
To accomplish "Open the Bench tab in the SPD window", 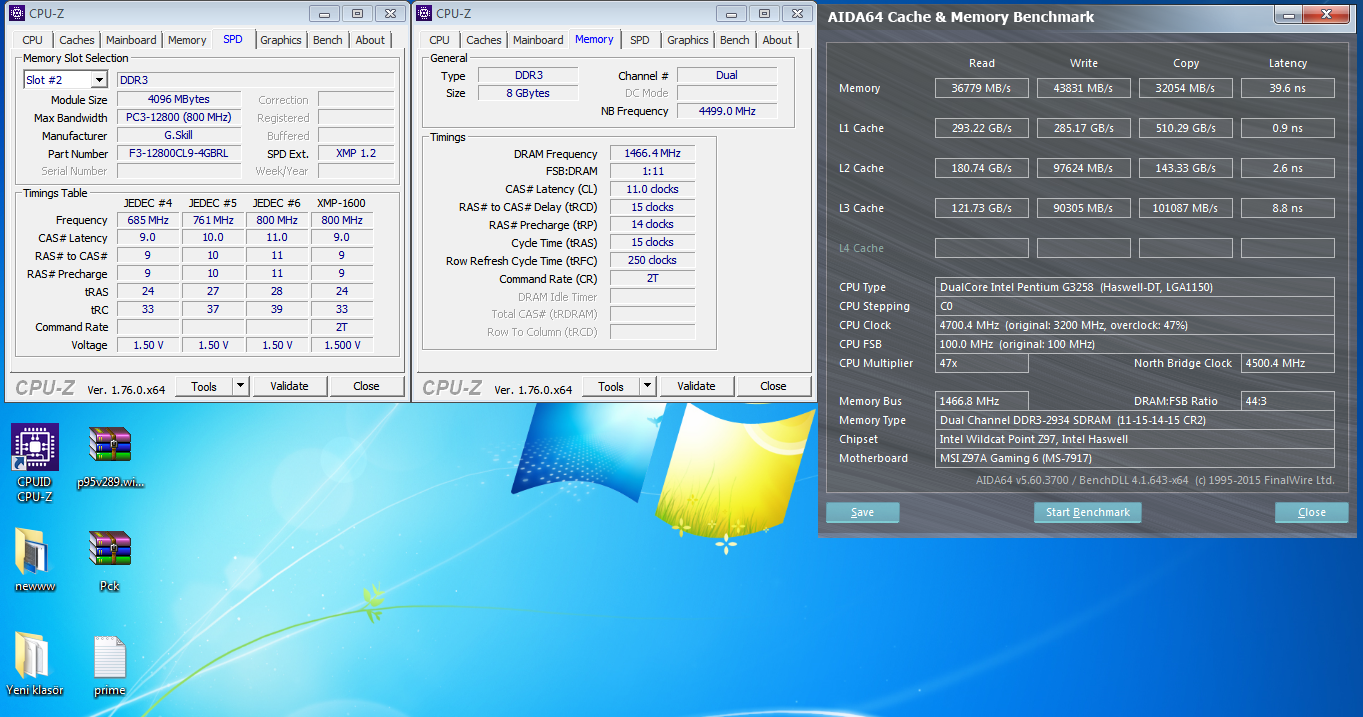I will [328, 40].
